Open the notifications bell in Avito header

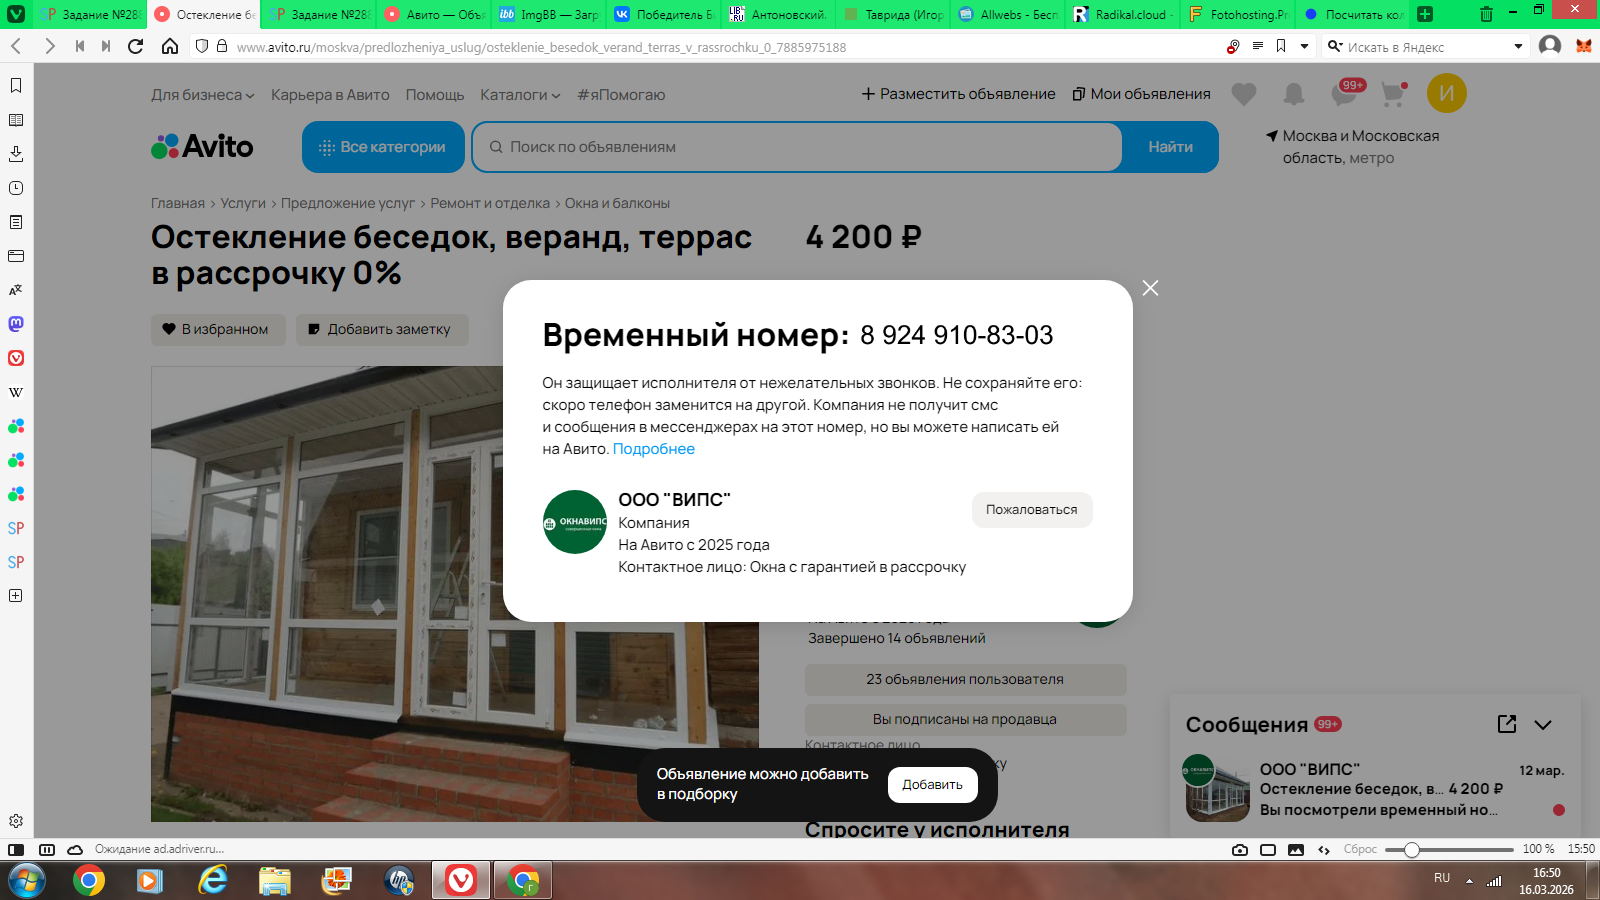(1294, 94)
